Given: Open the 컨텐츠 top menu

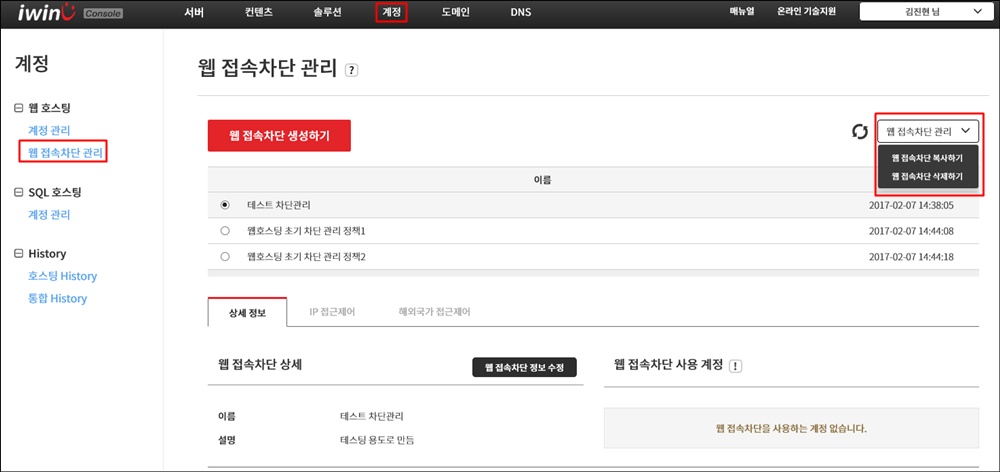Looking at the screenshot, I should 259,12.
